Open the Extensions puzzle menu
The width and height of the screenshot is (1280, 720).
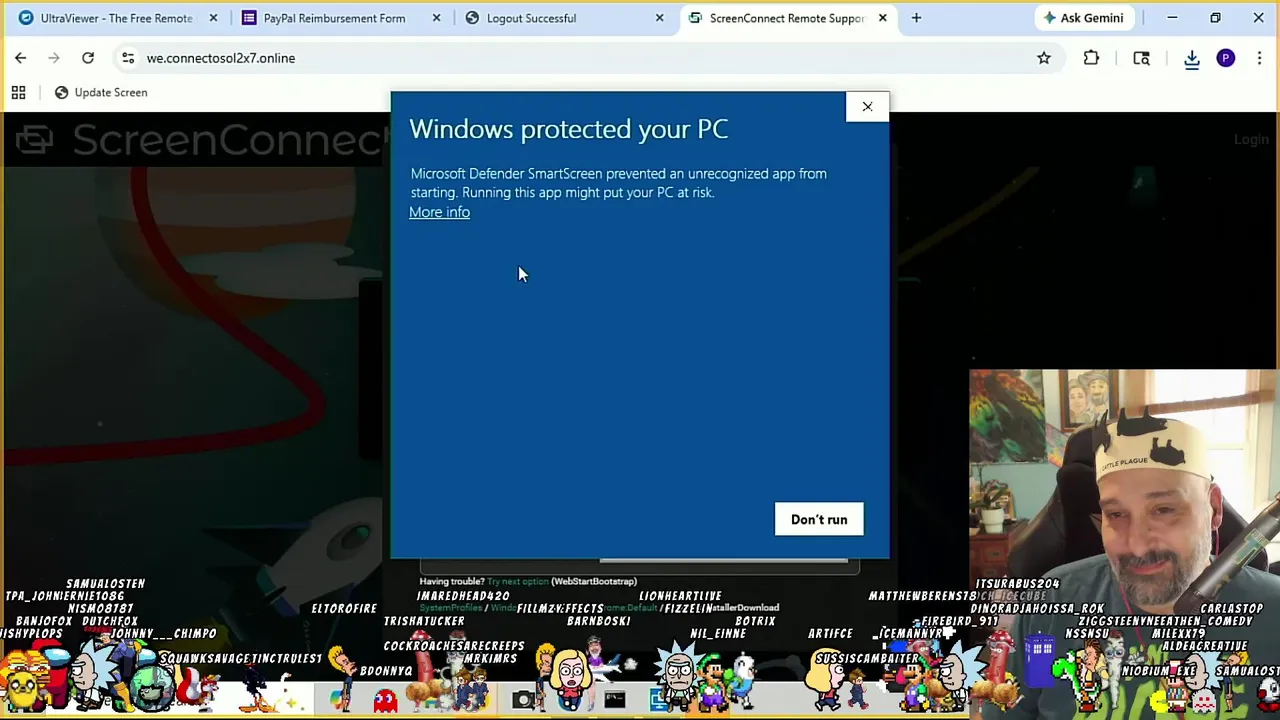point(1091,58)
